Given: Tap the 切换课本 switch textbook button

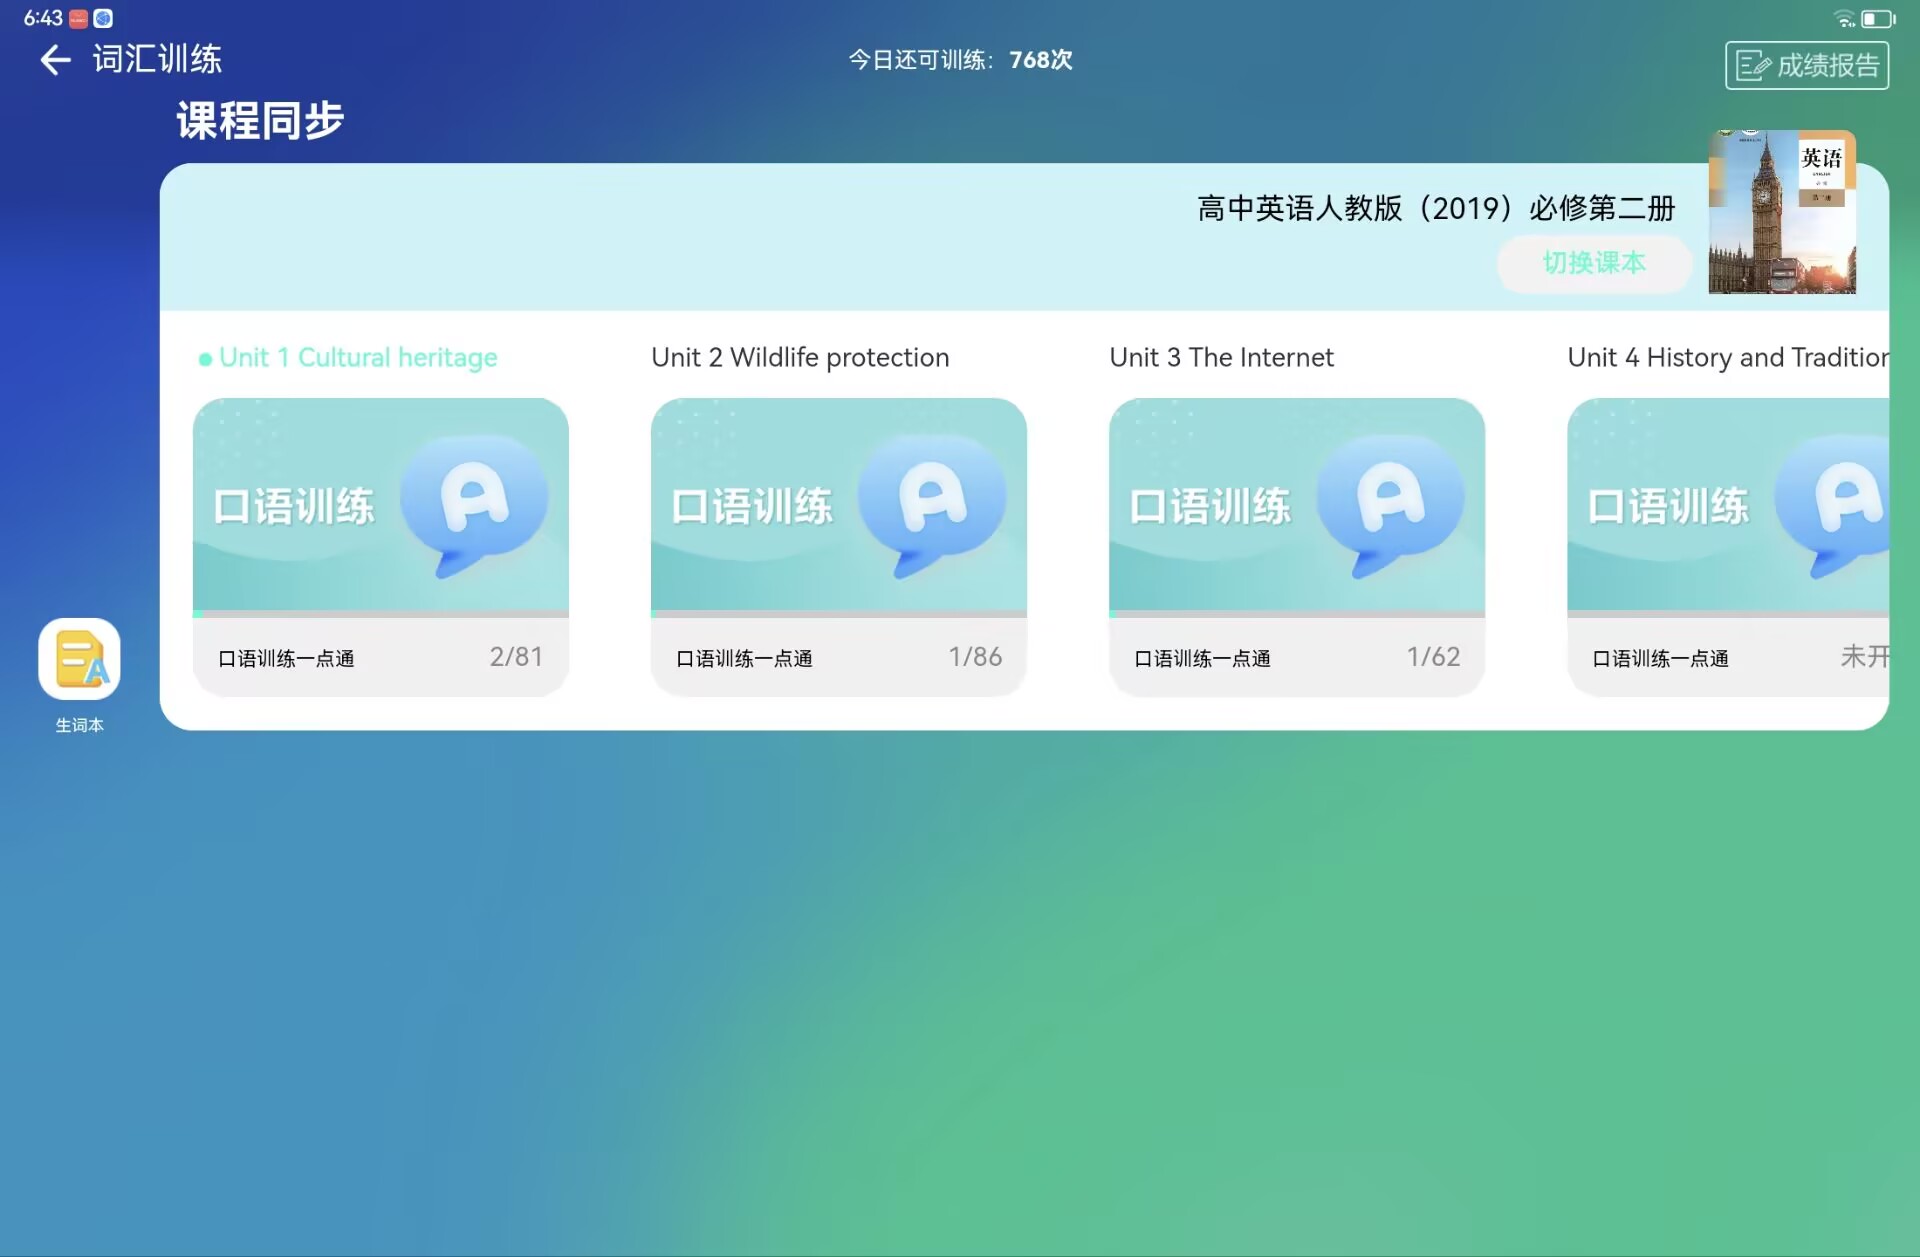Looking at the screenshot, I should 1594,263.
